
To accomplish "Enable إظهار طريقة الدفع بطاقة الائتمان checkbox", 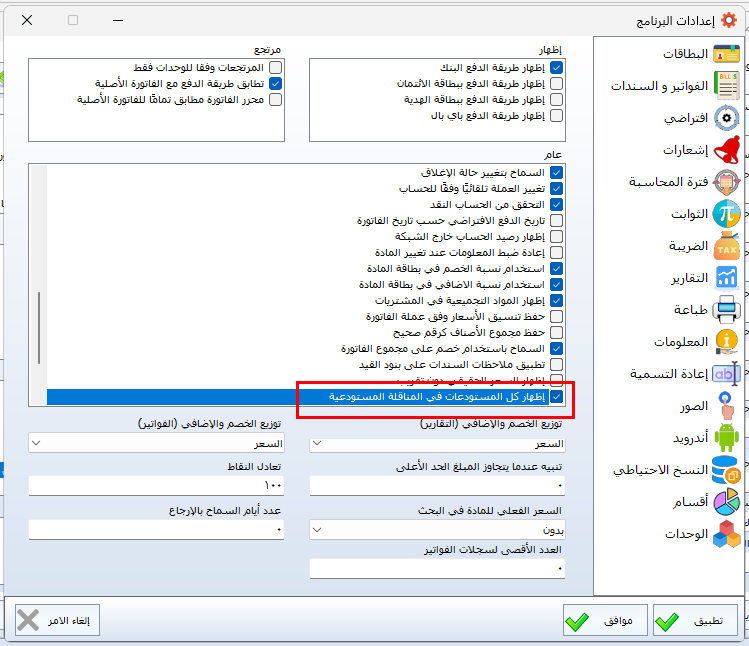I will point(556,84).
